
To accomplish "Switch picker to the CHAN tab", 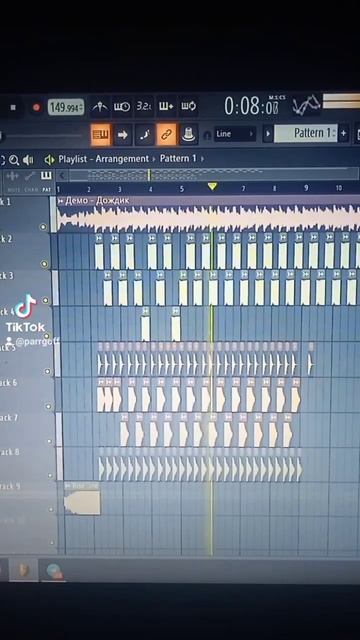I will (30, 189).
